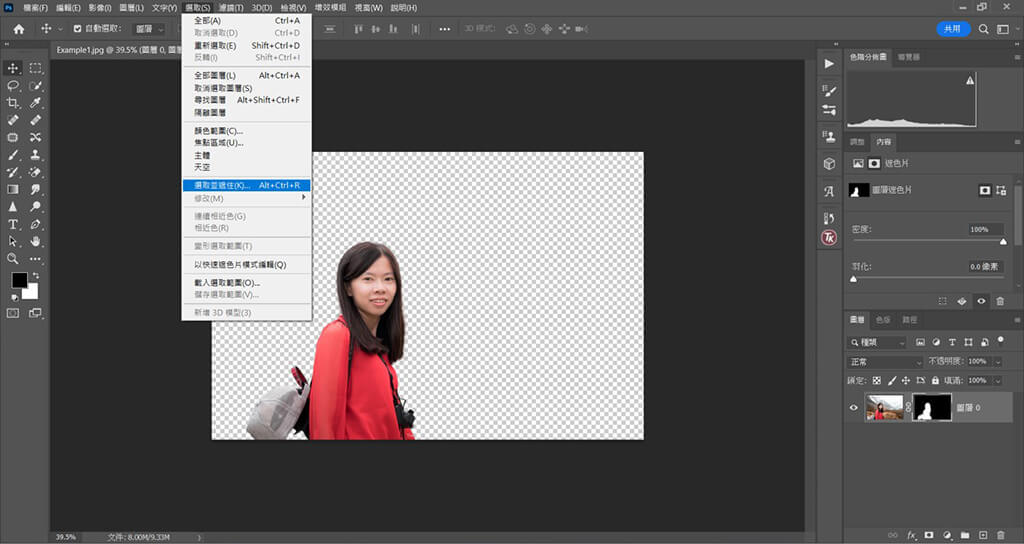Select the Horizontal Type tool
This screenshot has height=544, width=1024.
coord(12,224)
